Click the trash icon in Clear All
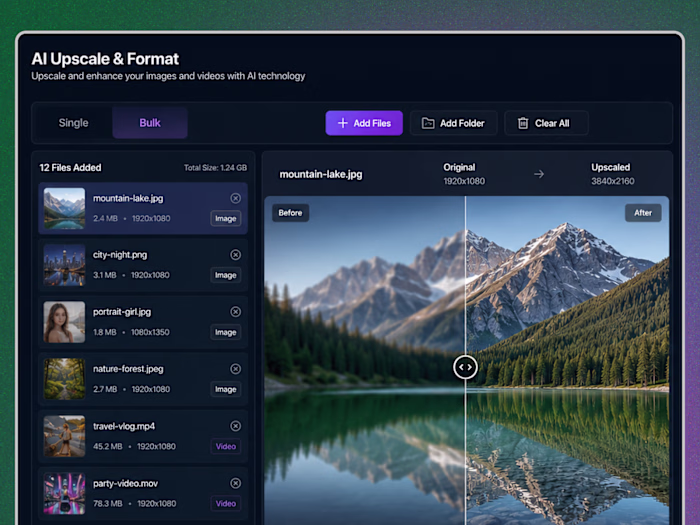700x525 pixels. tap(523, 123)
